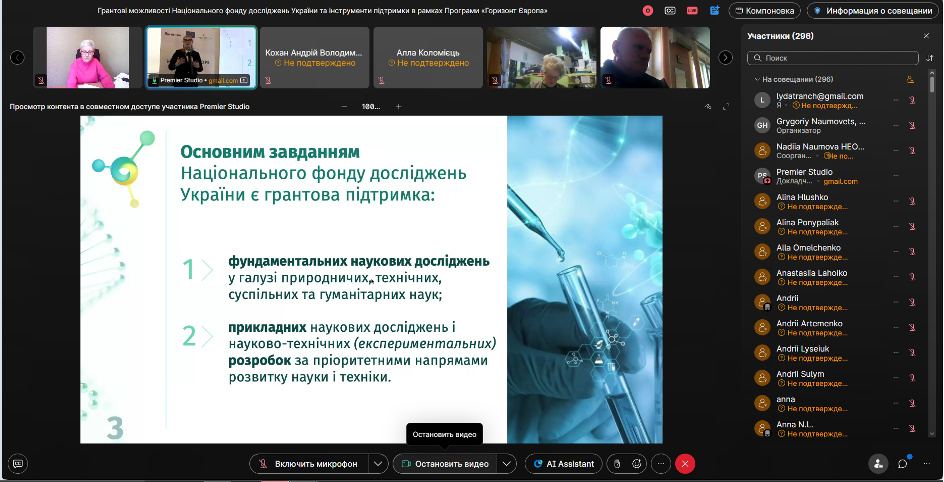Toggle the participants panel icon
The image size is (944, 482).
pos(877,463)
